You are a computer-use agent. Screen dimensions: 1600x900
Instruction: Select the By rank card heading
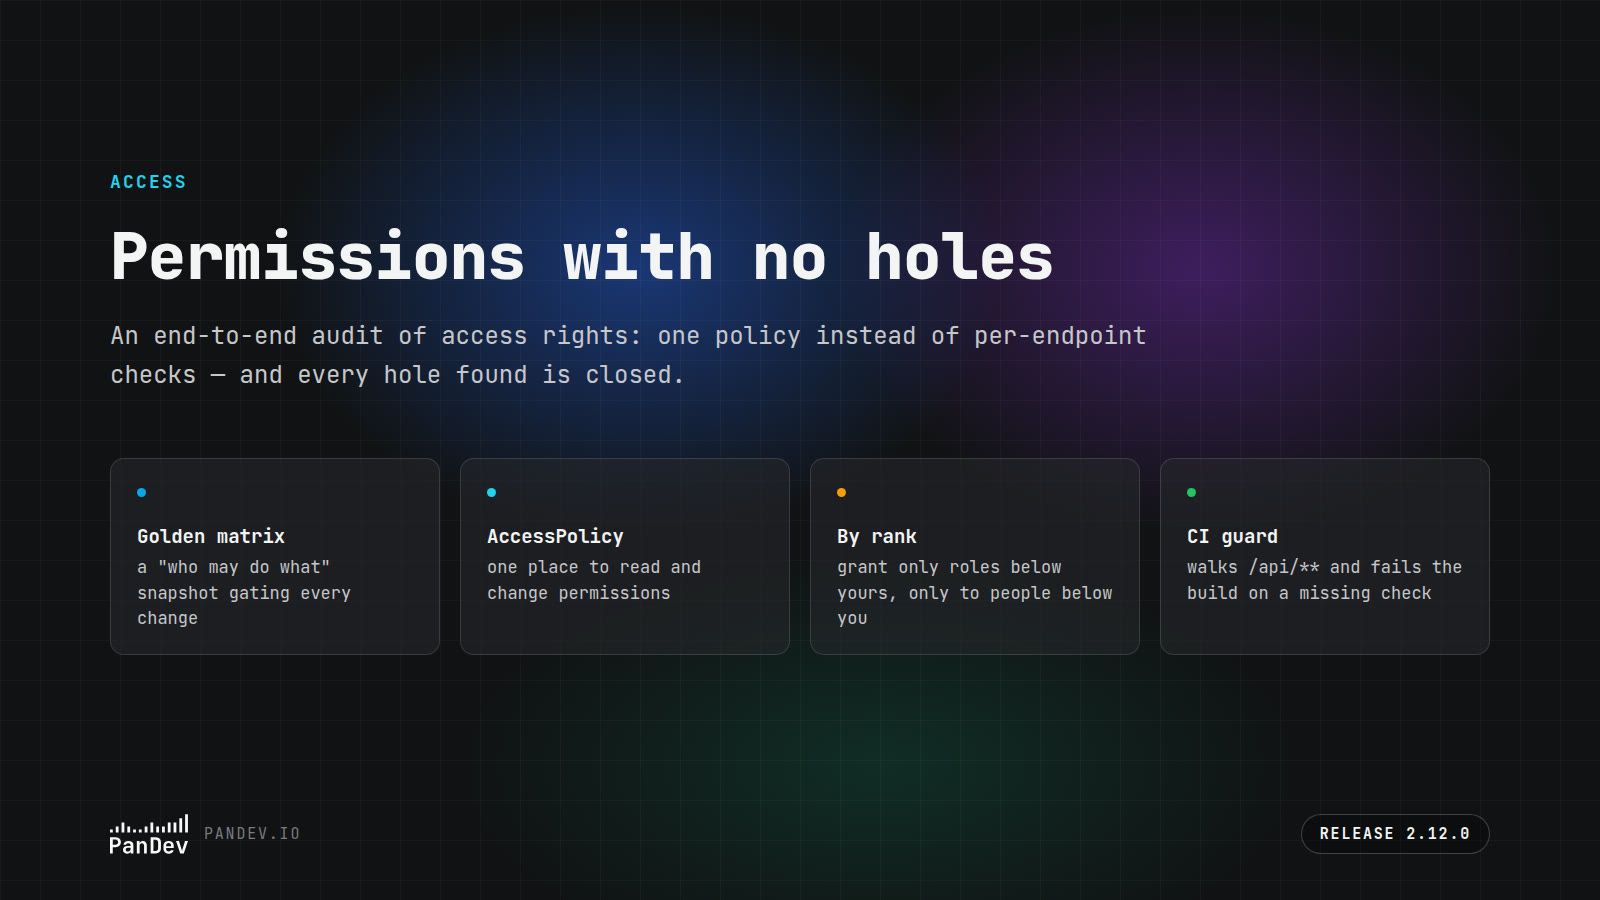[x=877, y=537]
